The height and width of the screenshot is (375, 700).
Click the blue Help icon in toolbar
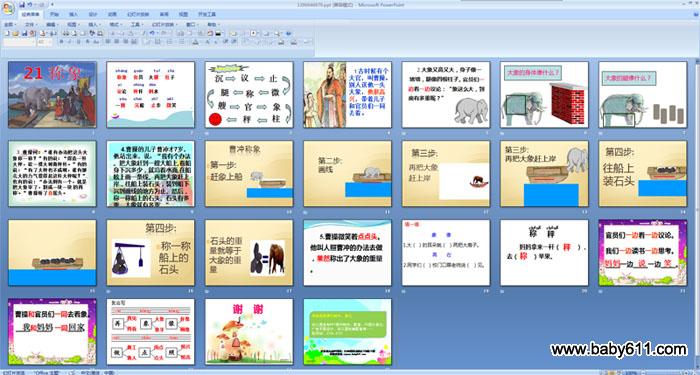pos(288,33)
